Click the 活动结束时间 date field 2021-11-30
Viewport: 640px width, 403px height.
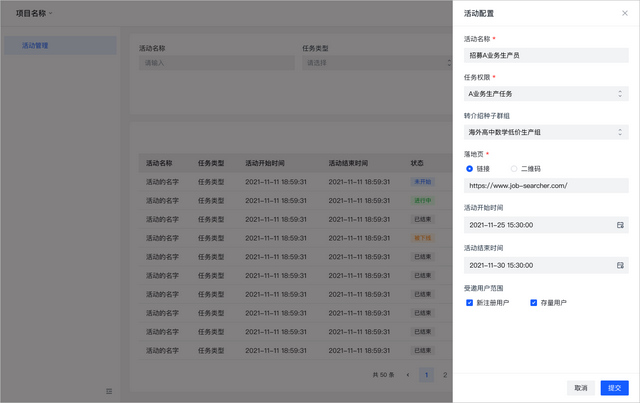click(x=546, y=265)
